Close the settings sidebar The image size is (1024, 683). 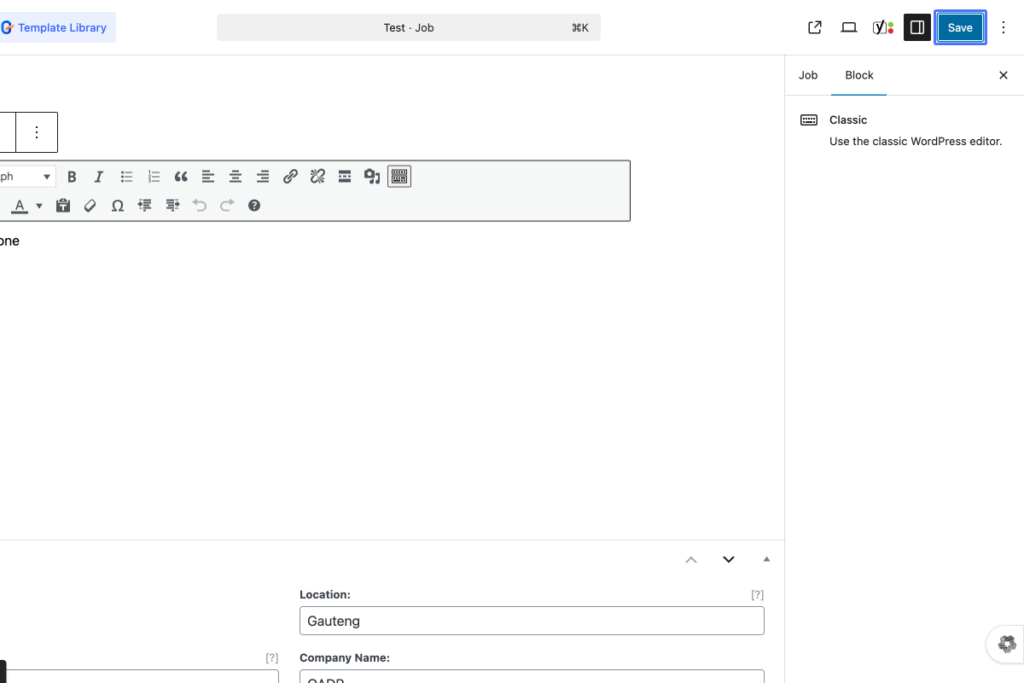(x=1003, y=75)
